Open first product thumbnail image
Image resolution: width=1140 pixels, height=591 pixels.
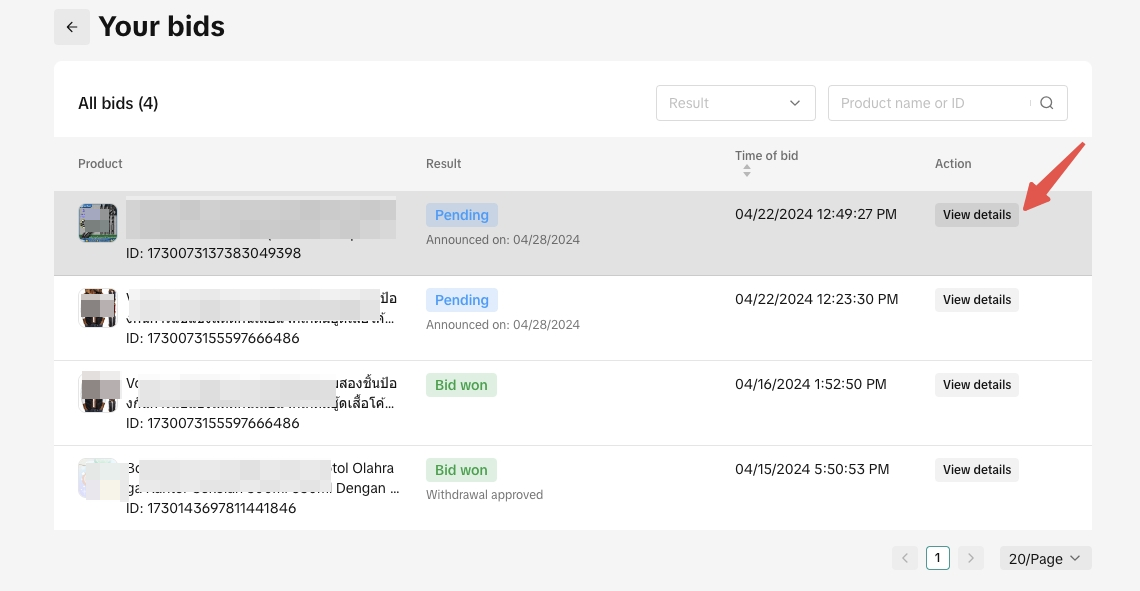pos(98,223)
